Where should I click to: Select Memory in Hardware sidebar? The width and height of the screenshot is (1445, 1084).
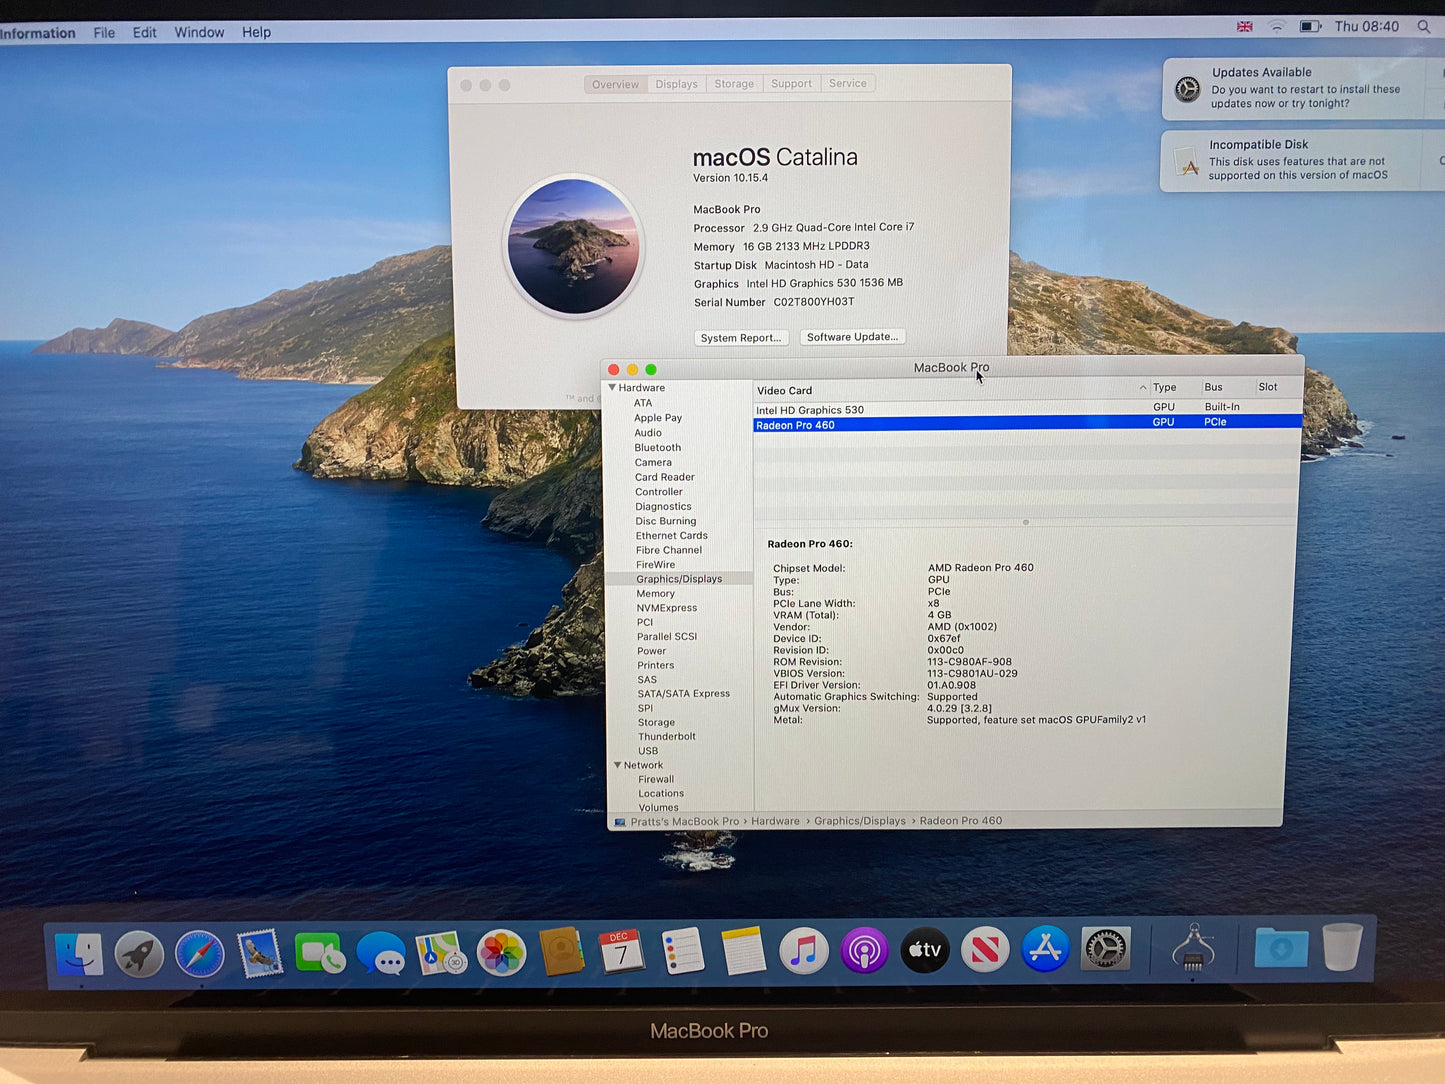pos(655,594)
